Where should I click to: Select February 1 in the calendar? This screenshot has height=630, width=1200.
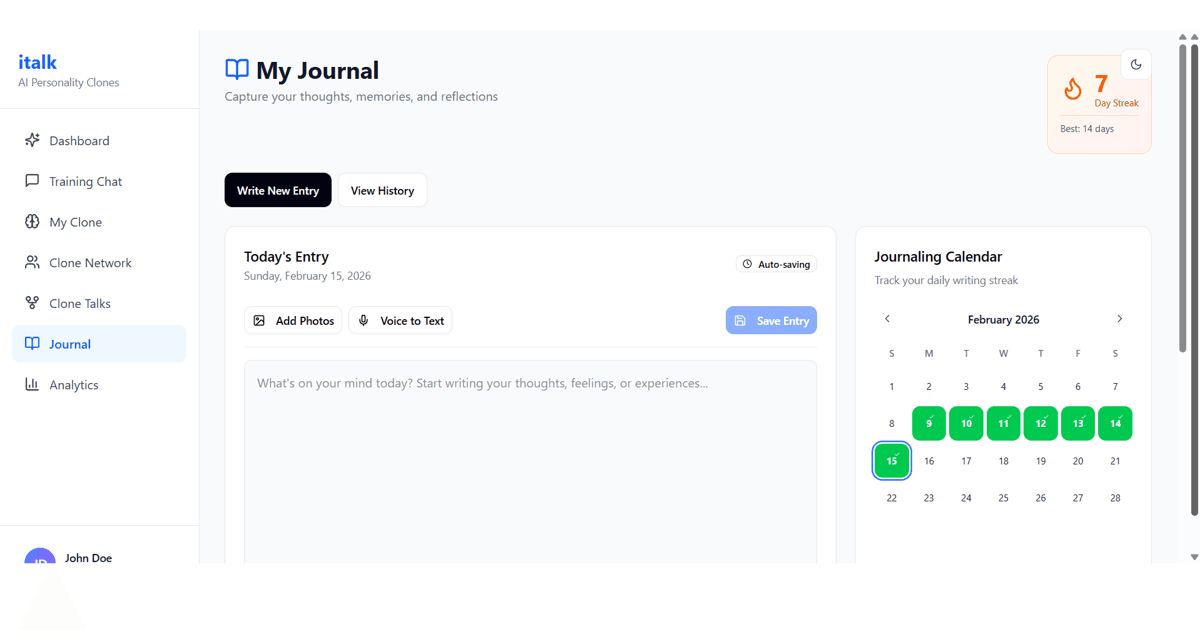click(892, 386)
